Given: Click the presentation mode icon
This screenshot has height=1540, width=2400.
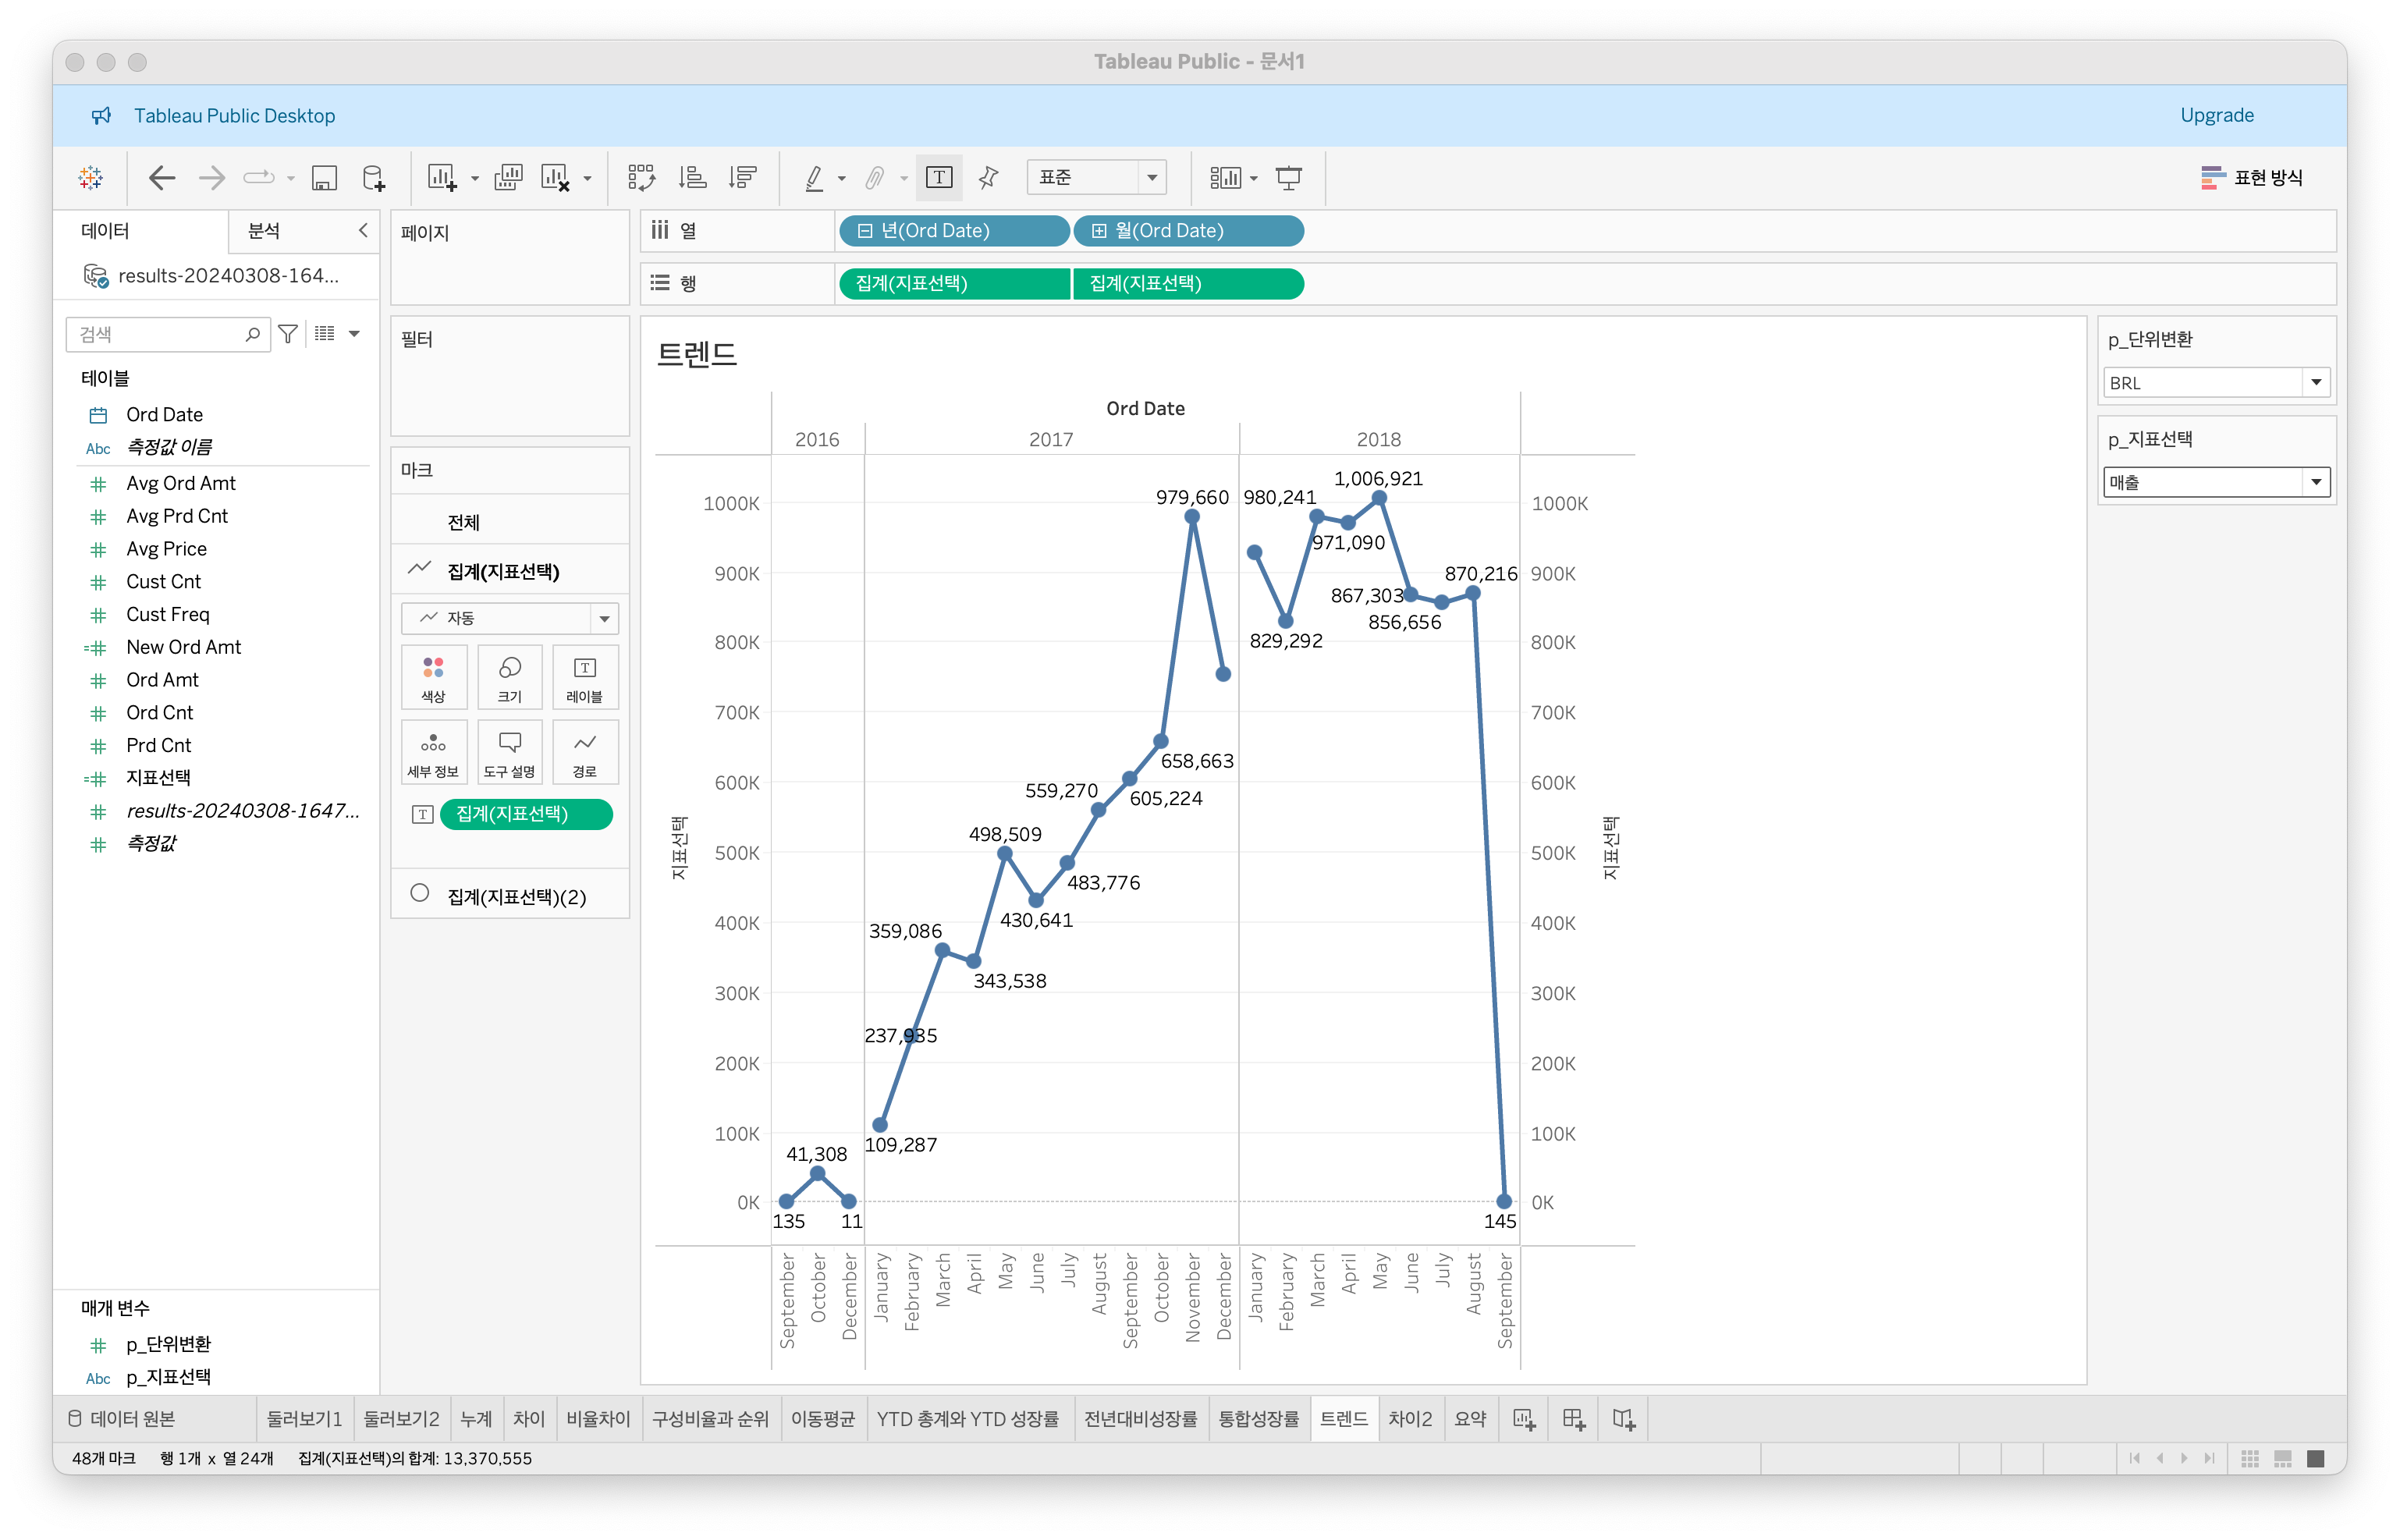Looking at the screenshot, I should click(x=1289, y=178).
